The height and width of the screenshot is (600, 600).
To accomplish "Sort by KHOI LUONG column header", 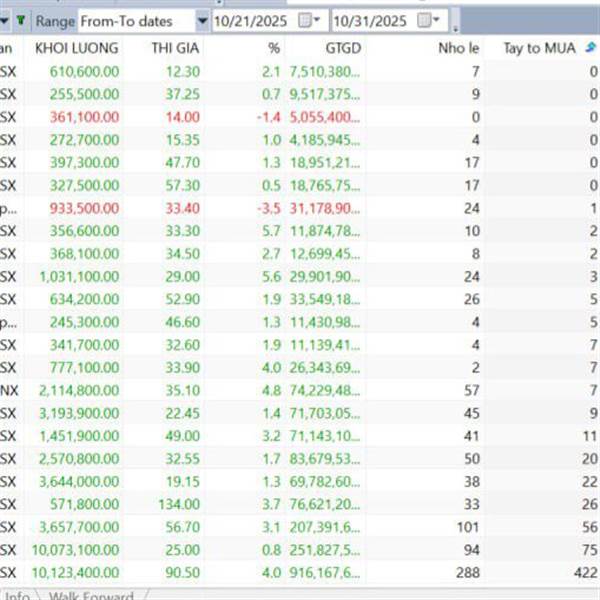I will point(77,48).
